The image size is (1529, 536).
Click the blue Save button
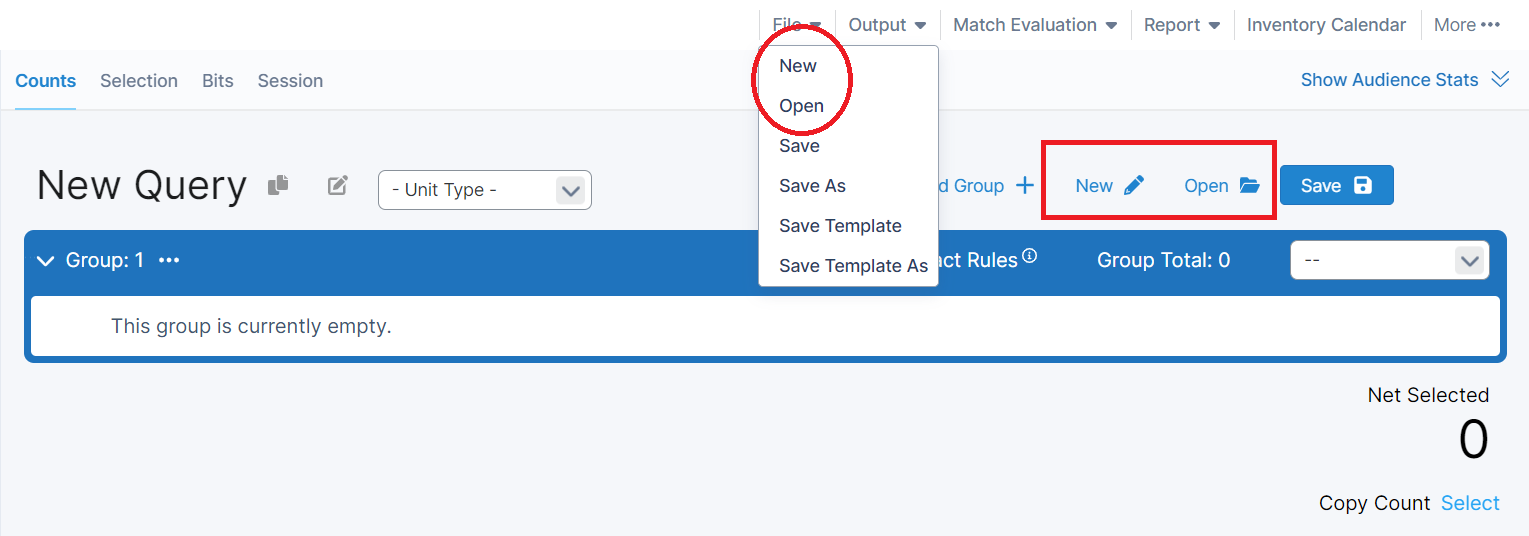pos(1336,185)
